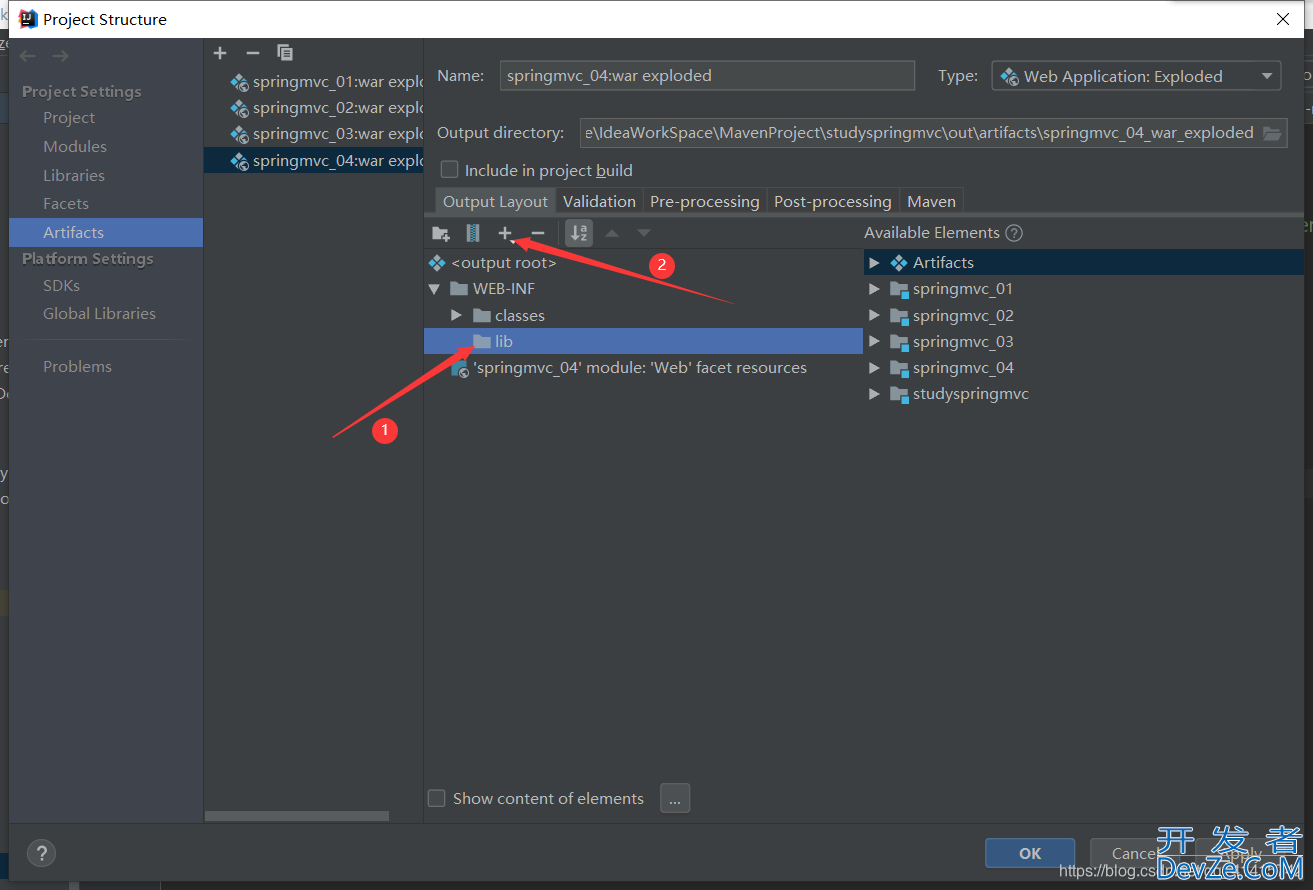
Task: Move selected element up
Action: [x=612, y=233]
